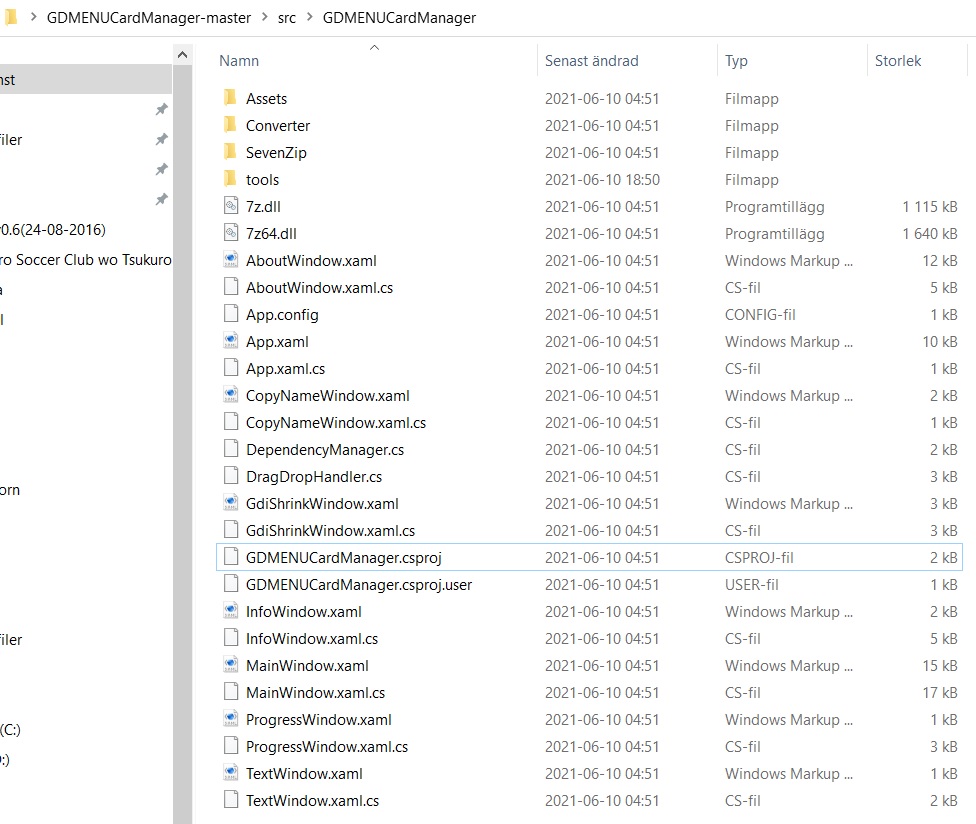Select the GDMENUCardManager.csproj.user file icon
This screenshot has width=976, height=824.
tap(231, 584)
